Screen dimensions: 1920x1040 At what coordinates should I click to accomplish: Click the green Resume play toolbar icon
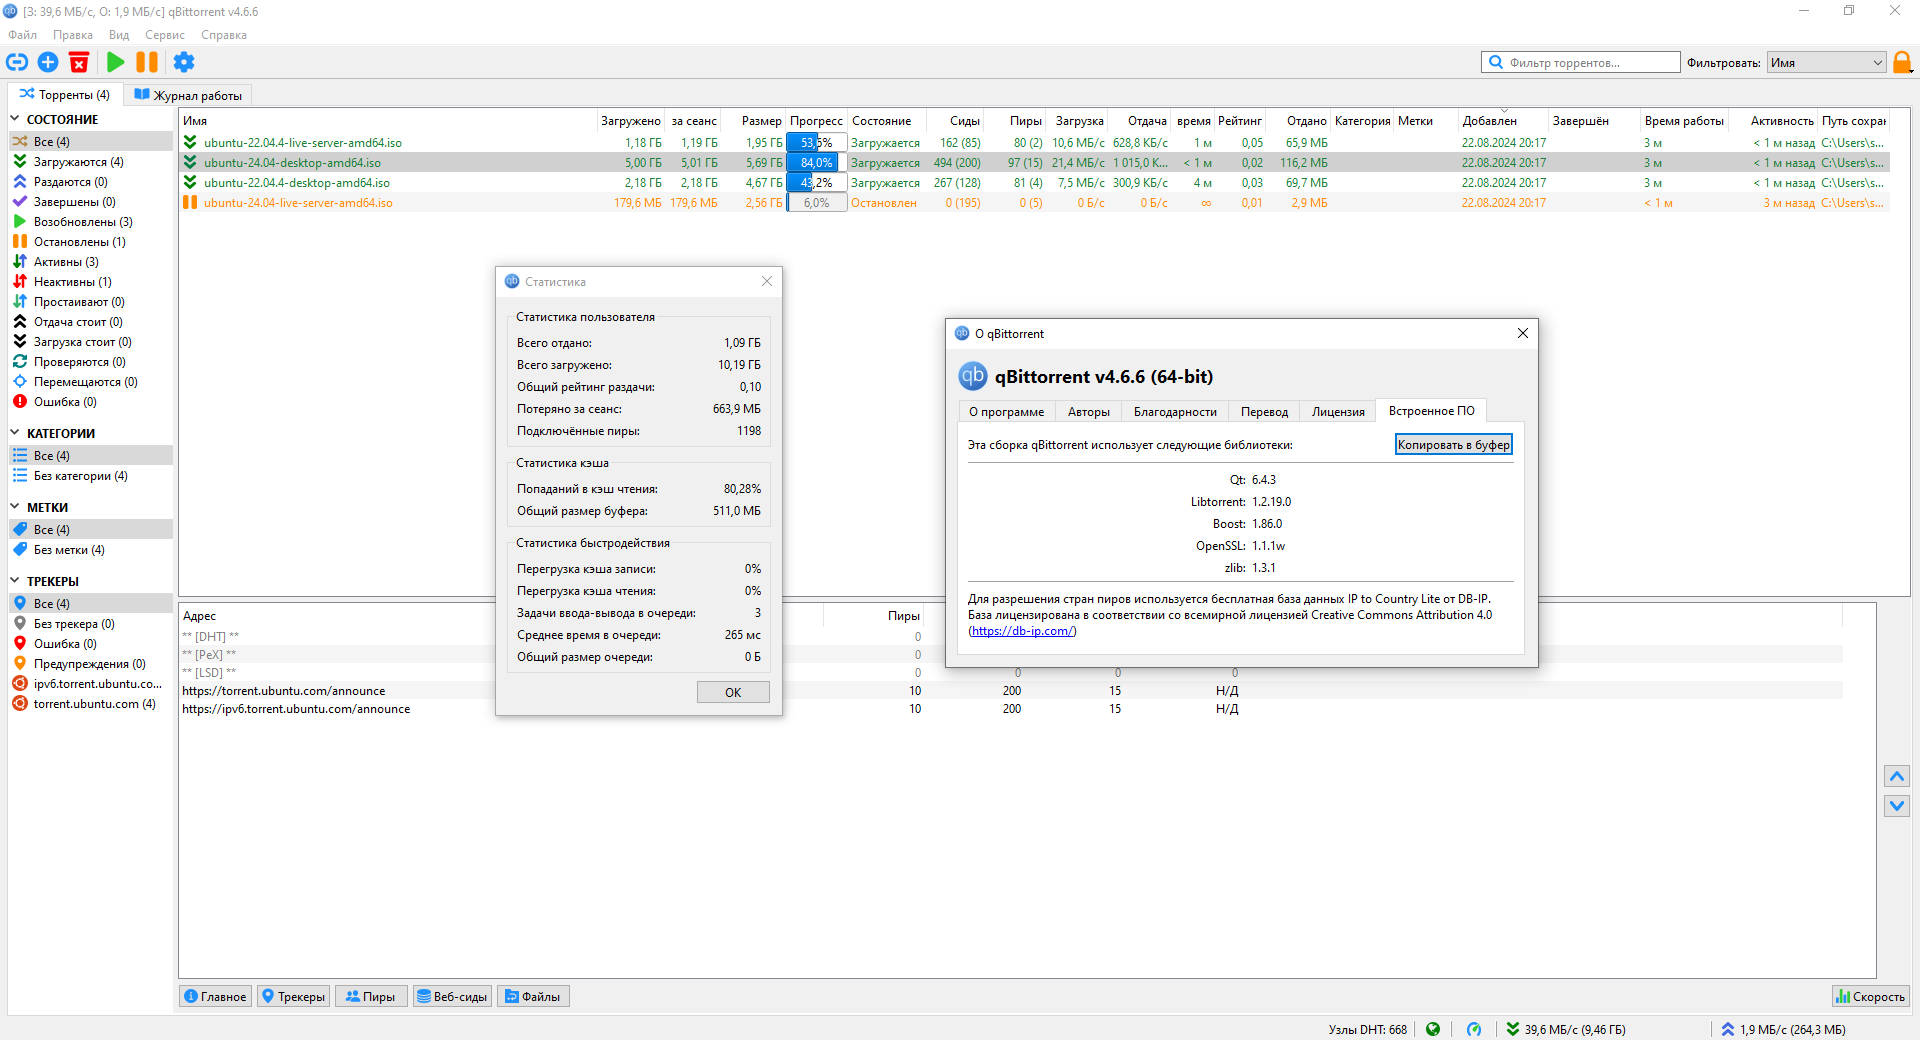point(116,62)
